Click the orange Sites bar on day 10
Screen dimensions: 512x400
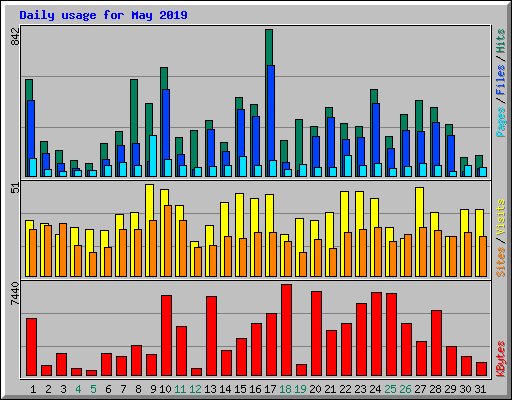pyautogui.click(x=168, y=241)
